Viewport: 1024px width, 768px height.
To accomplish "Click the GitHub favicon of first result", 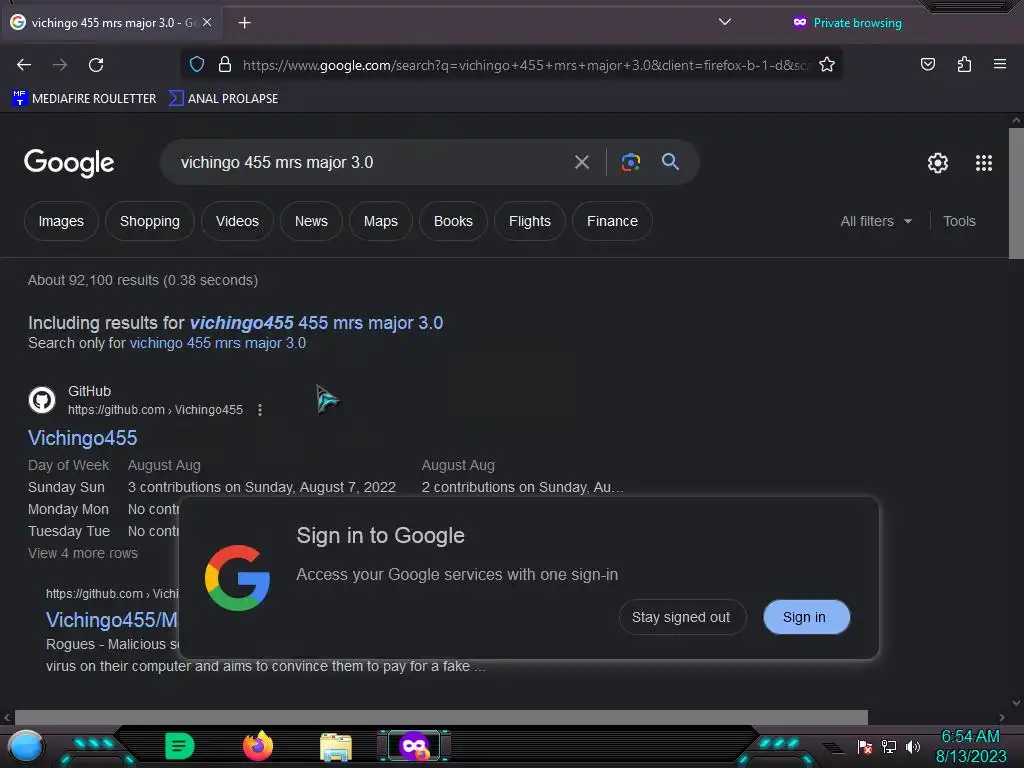I will click(42, 400).
